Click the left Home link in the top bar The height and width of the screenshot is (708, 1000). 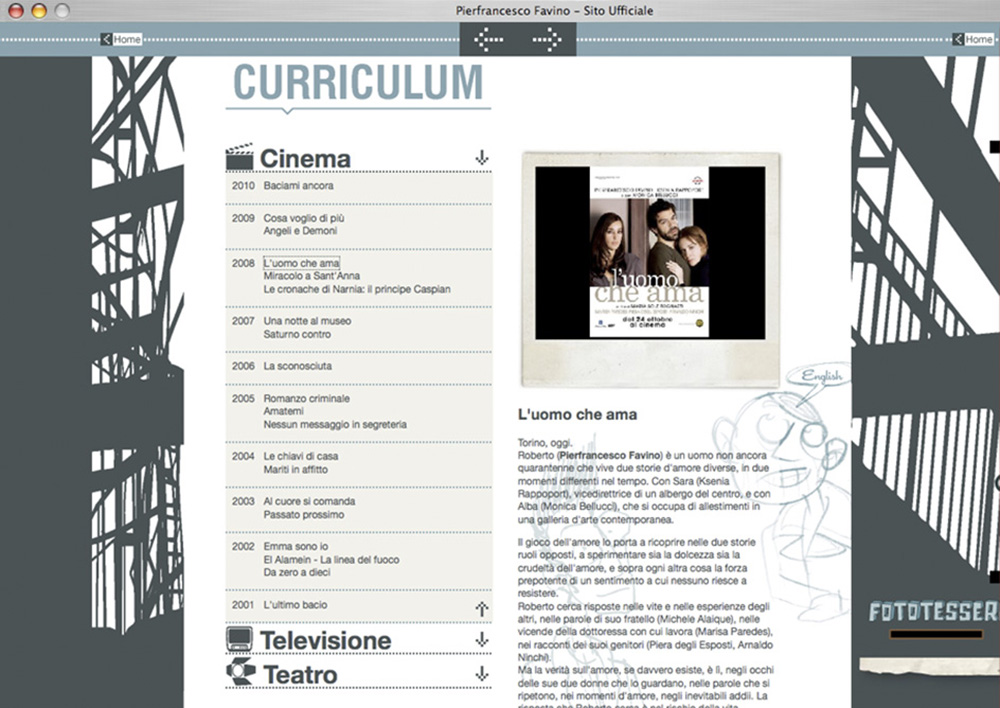121,40
